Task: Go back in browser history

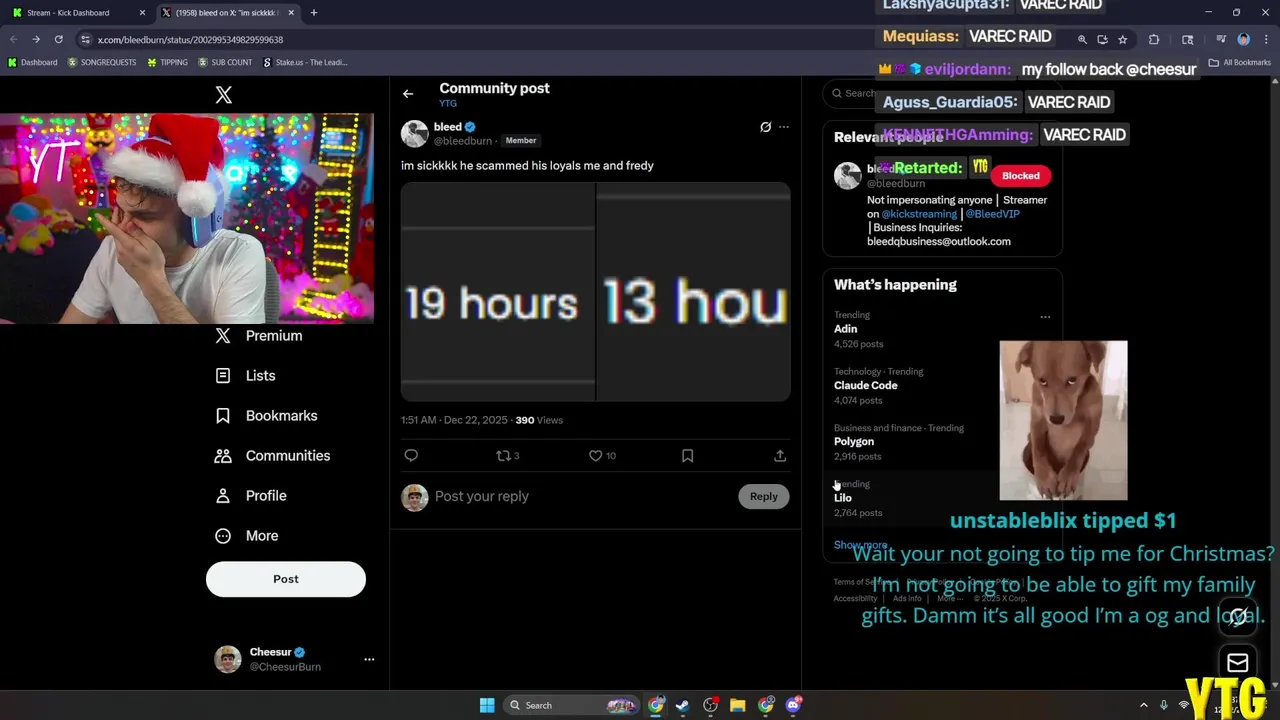Action: click(x=13, y=39)
